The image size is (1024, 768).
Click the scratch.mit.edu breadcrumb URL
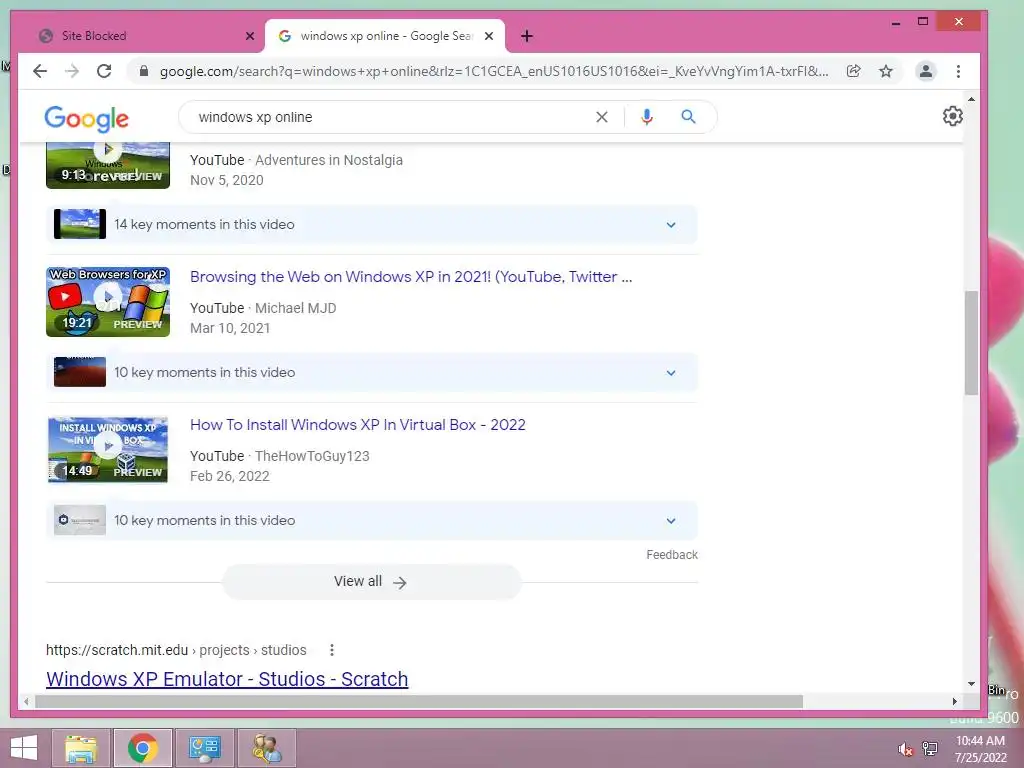point(176,650)
